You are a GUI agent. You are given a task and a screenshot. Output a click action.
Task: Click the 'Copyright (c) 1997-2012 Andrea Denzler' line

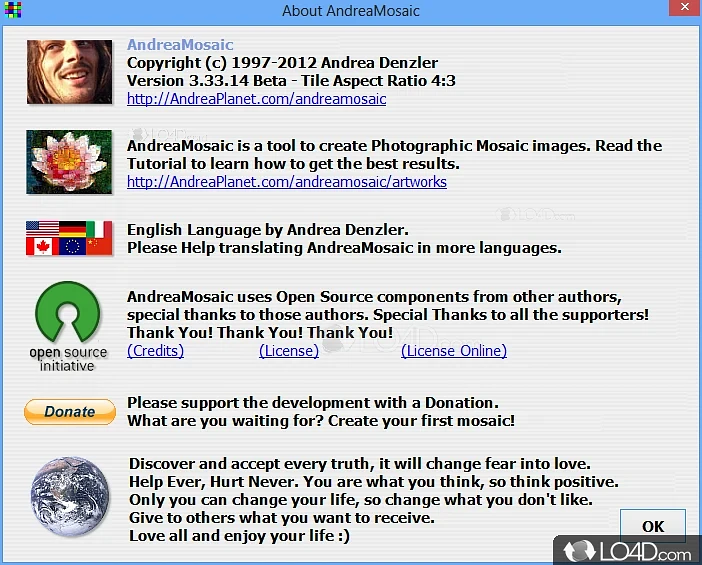tap(283, 63)
